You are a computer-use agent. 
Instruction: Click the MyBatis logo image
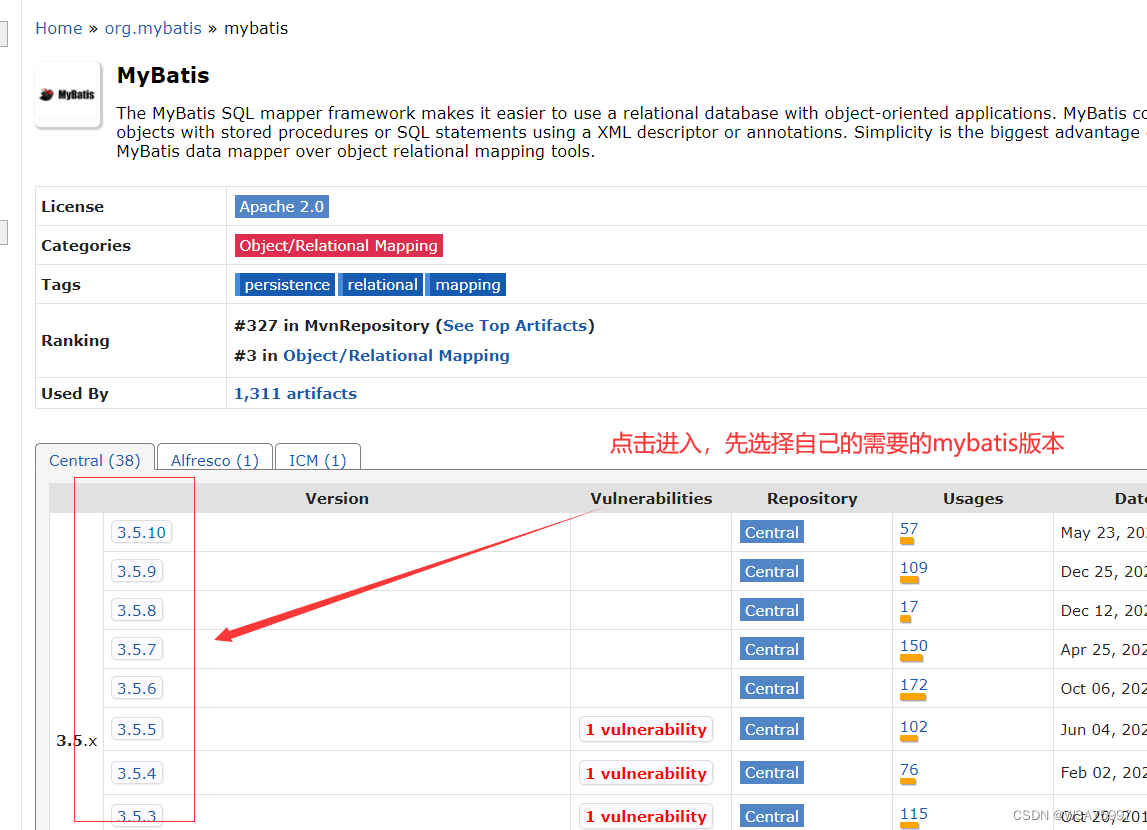(x=68, y=95)
